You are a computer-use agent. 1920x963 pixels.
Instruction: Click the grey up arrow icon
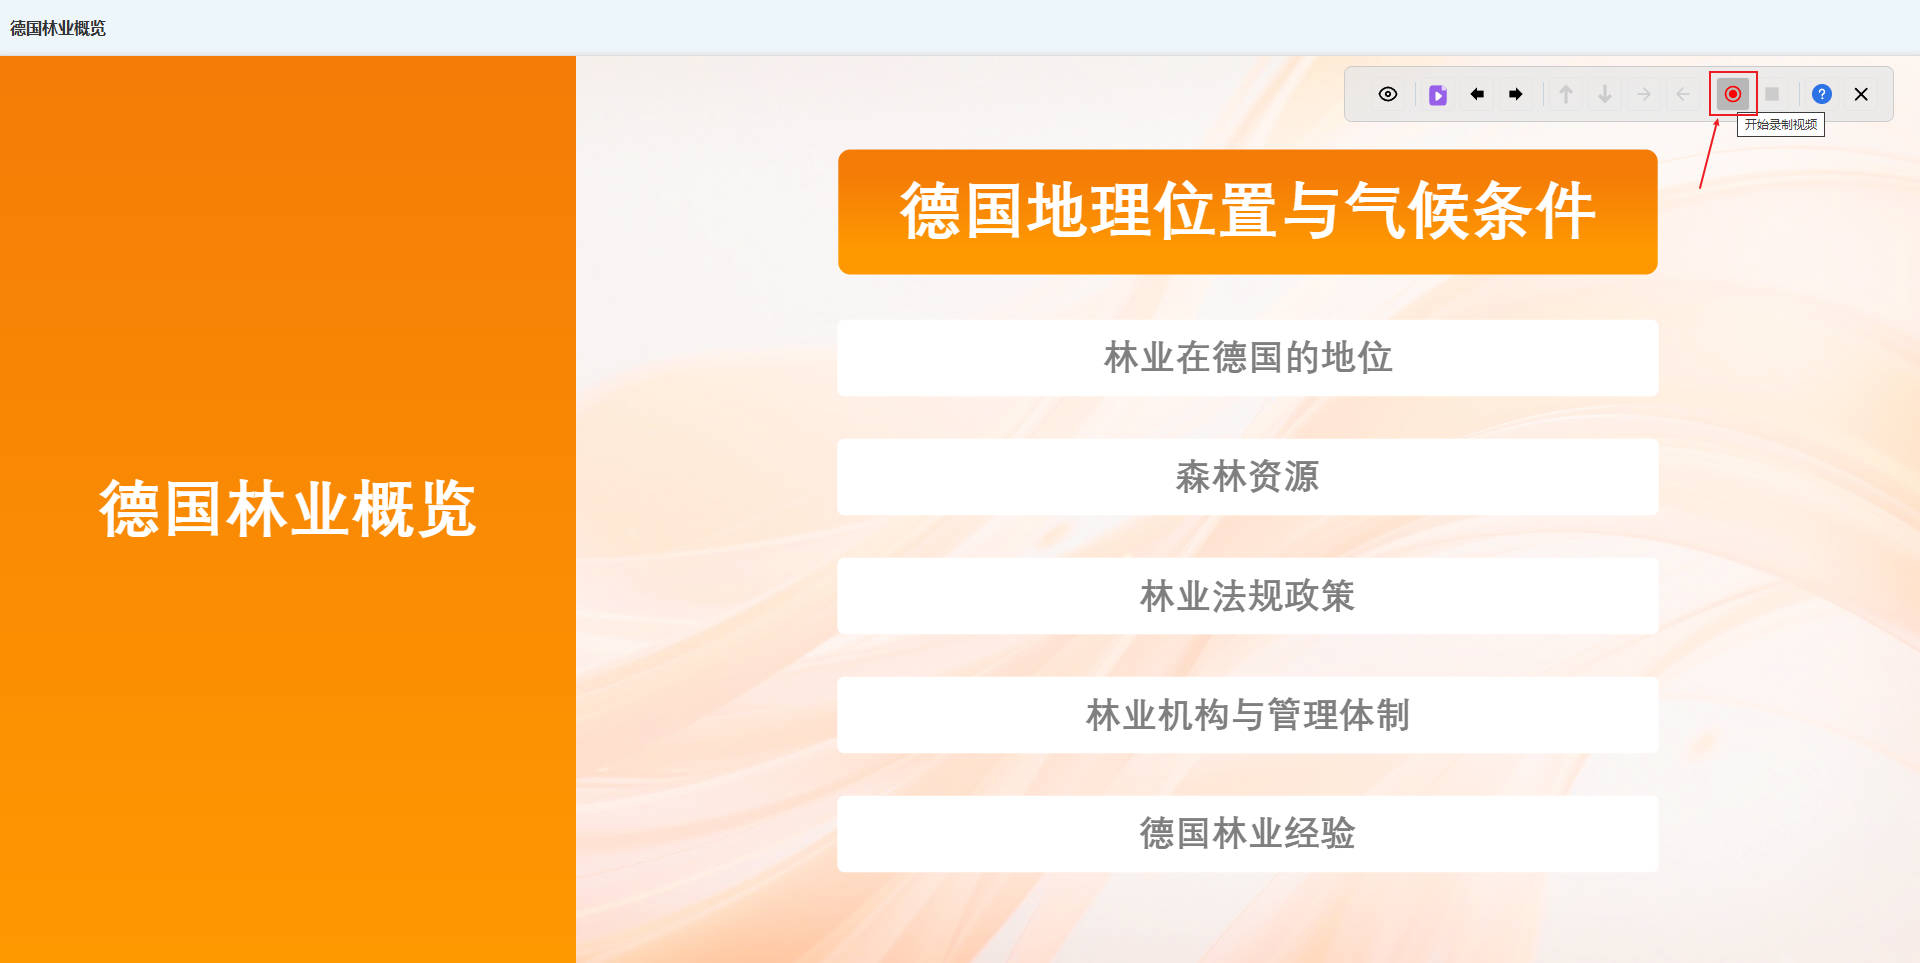tap(1566, 94)
